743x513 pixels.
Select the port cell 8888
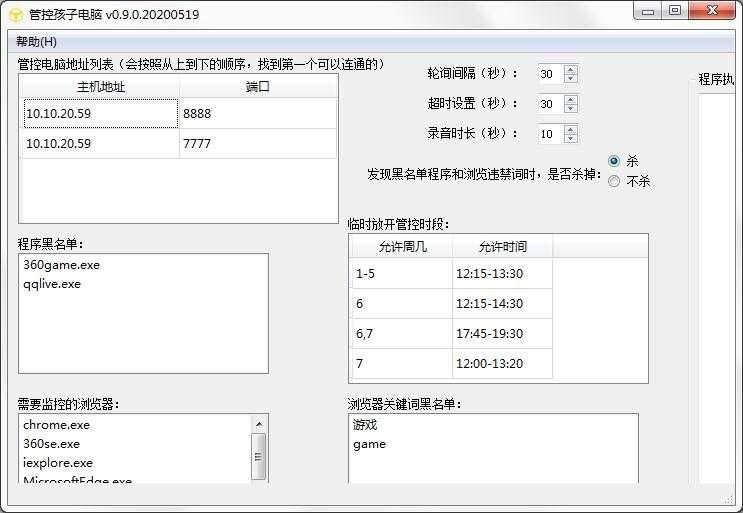[x=258, y=113]
